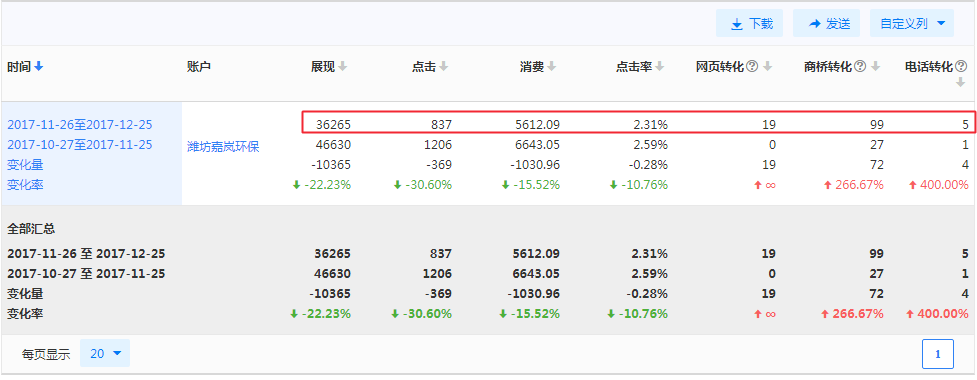Sort by 电话转化 column arrow icon
977x380 pixels.
960,82
